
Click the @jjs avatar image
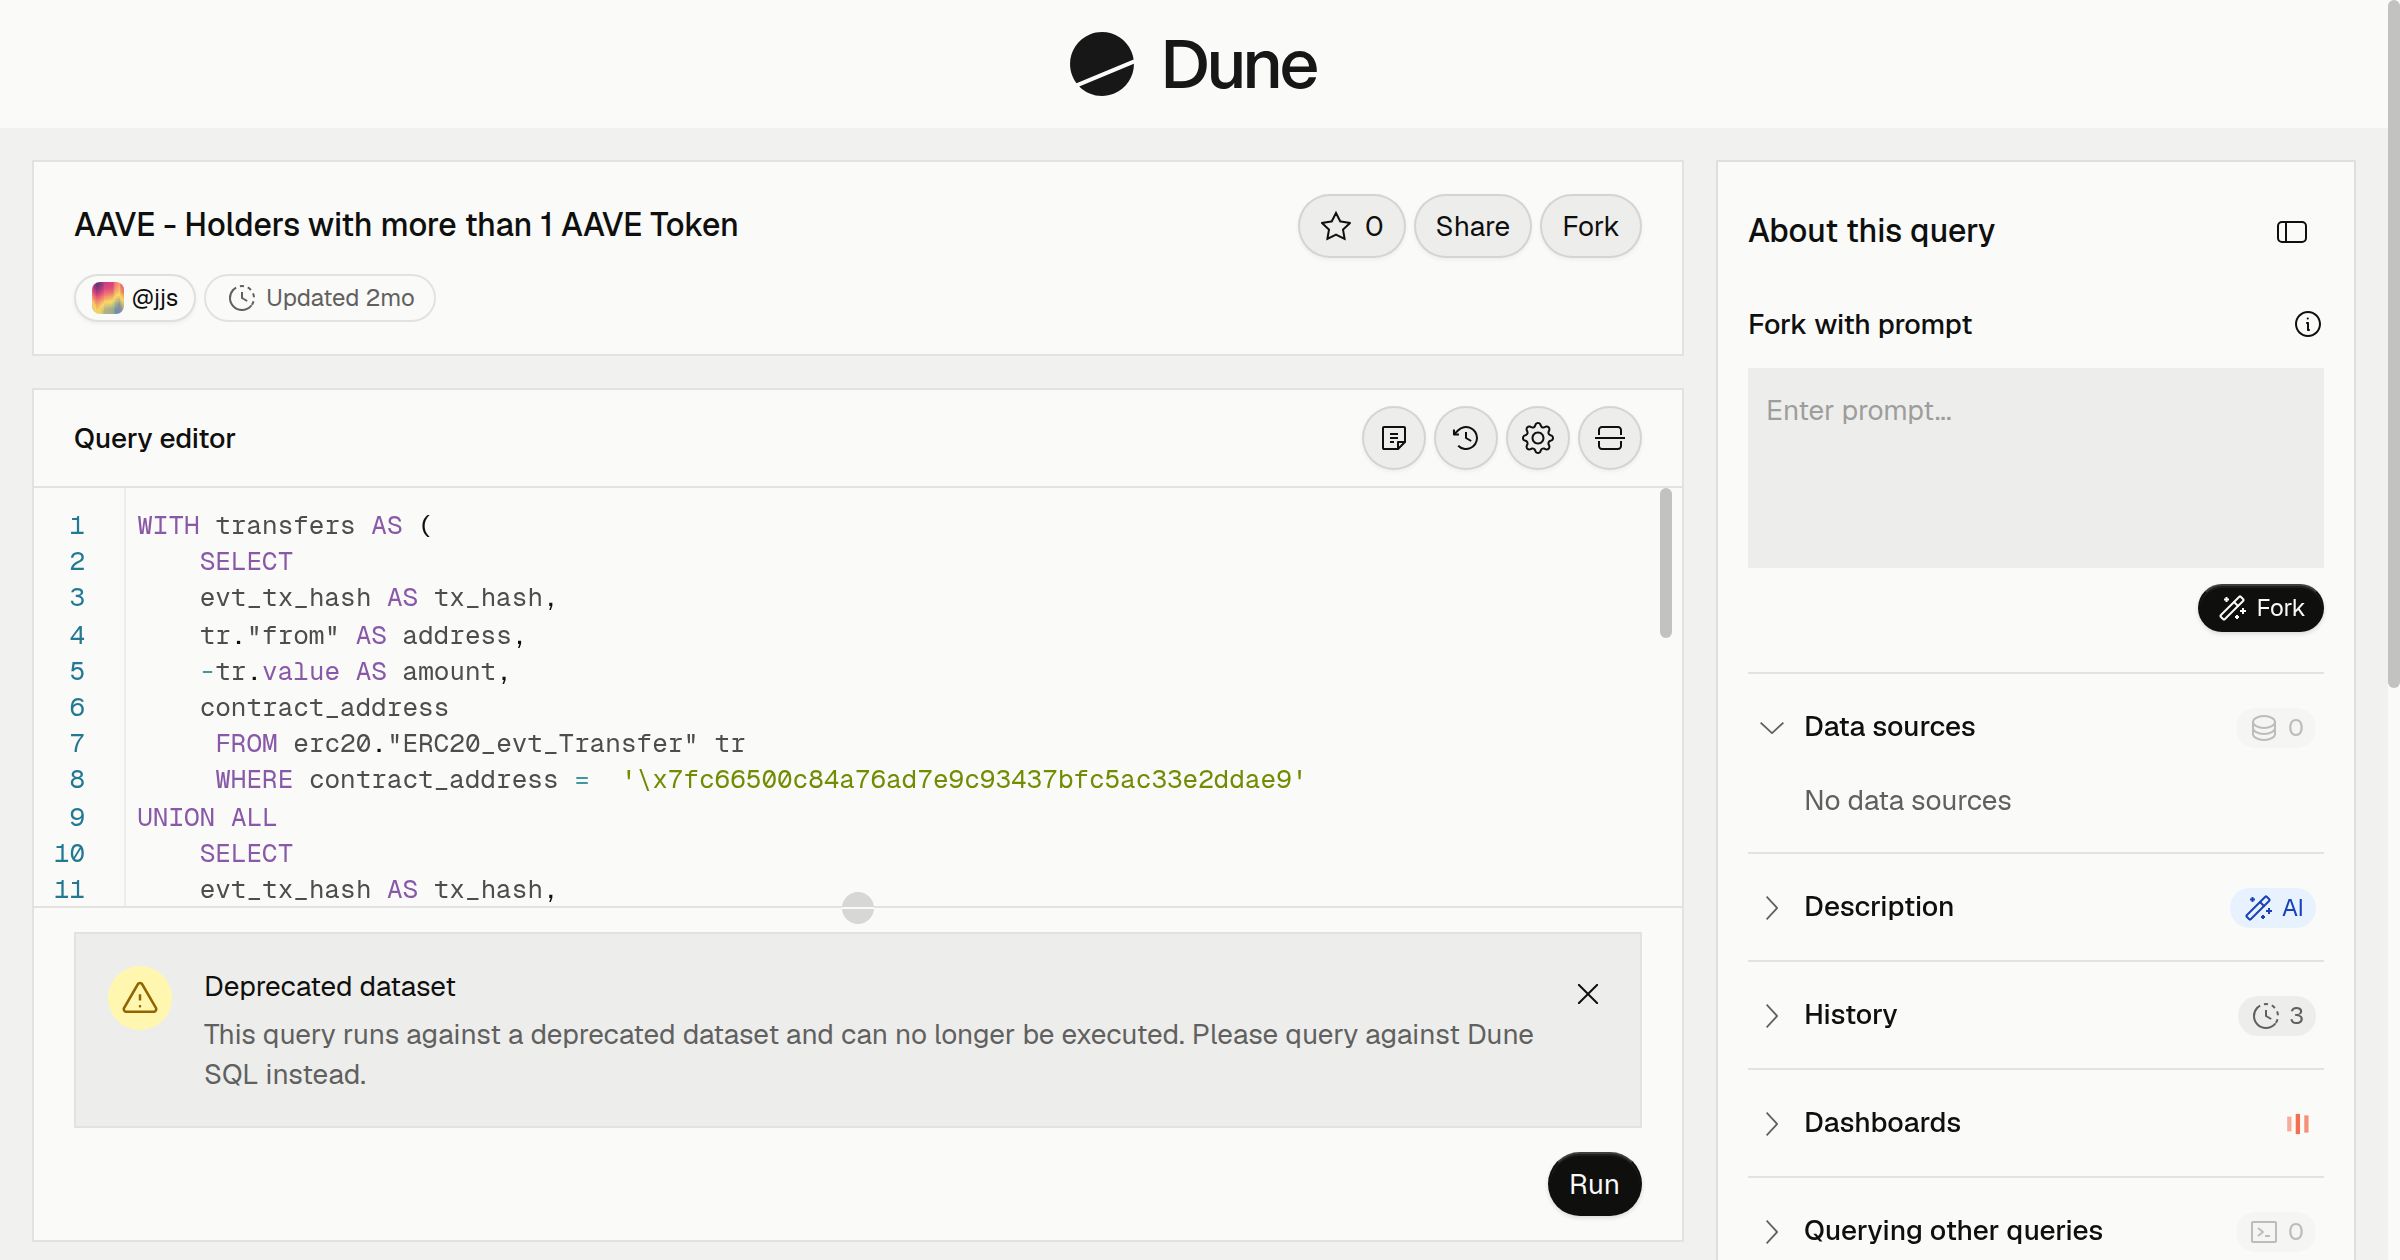pos(108,298)
